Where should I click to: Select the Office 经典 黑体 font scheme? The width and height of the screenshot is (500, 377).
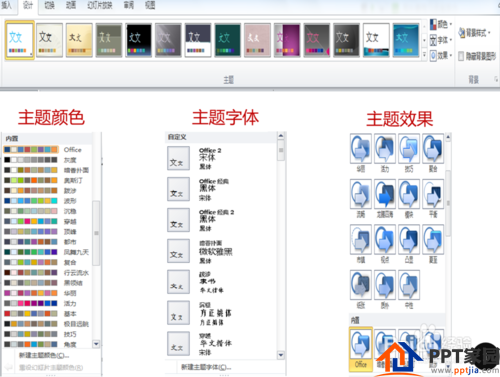click(x=221, y=189)
